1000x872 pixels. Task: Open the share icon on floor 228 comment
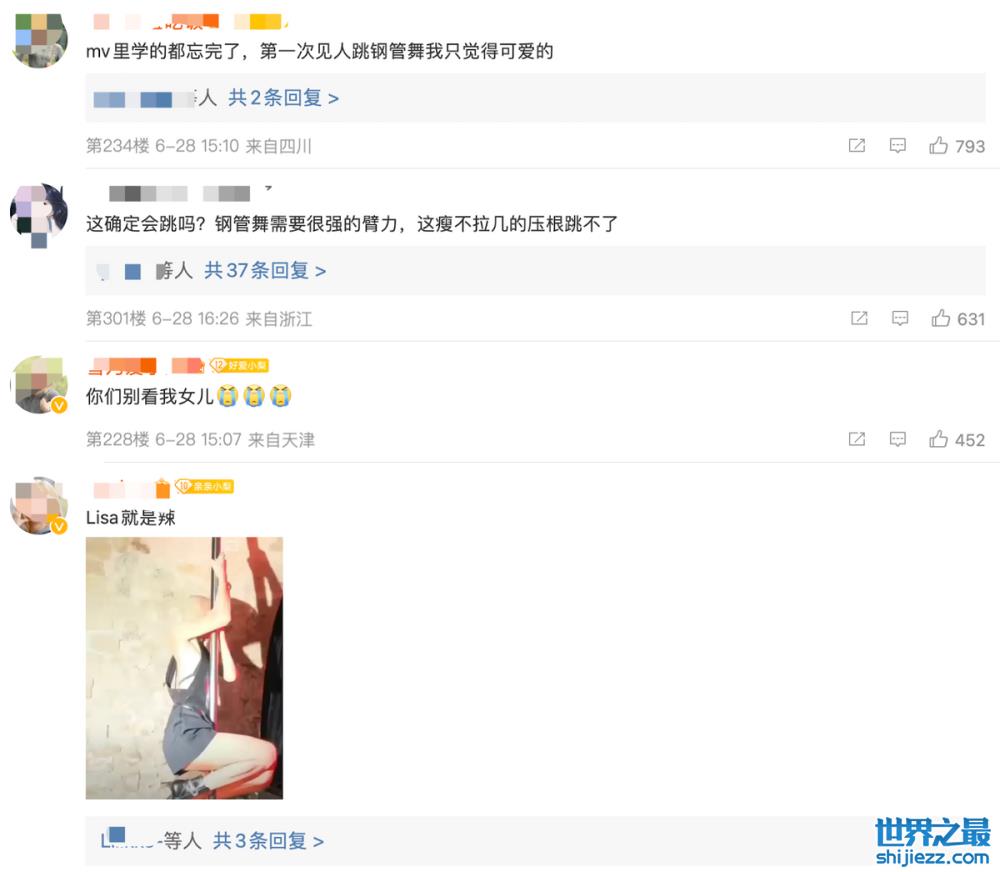point(857,440)
